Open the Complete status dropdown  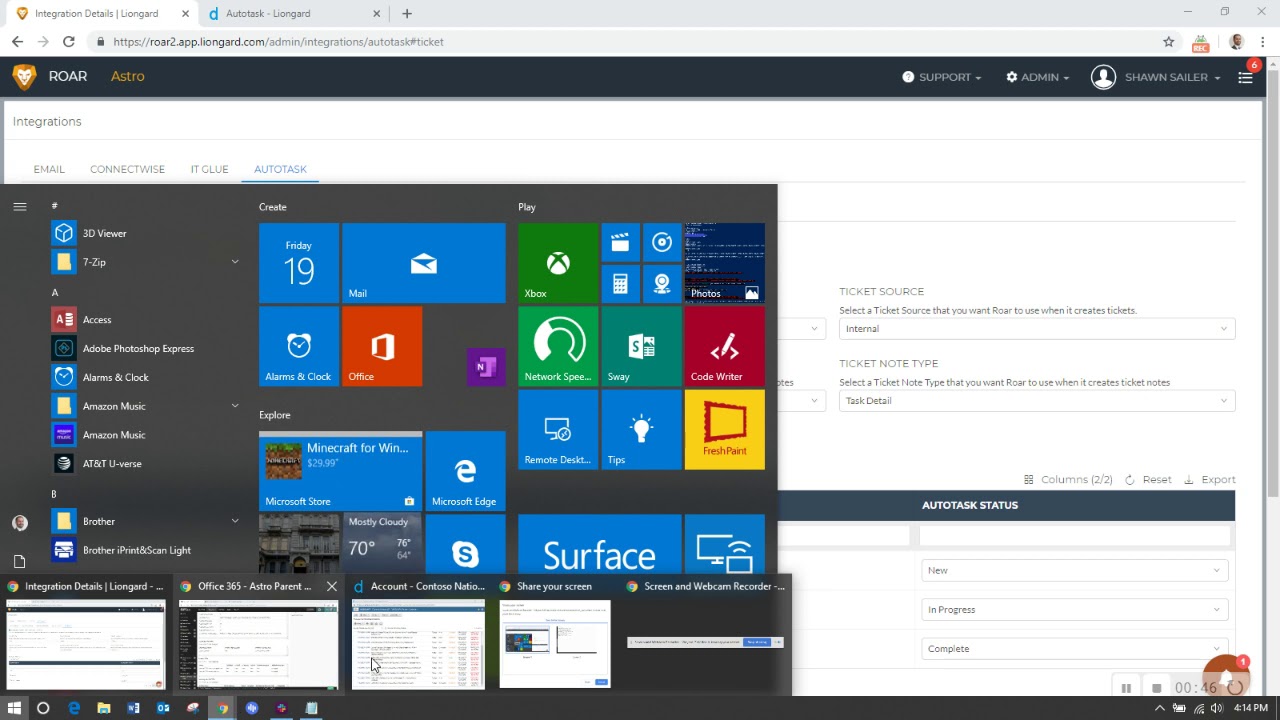click(x=1074, y=648)
